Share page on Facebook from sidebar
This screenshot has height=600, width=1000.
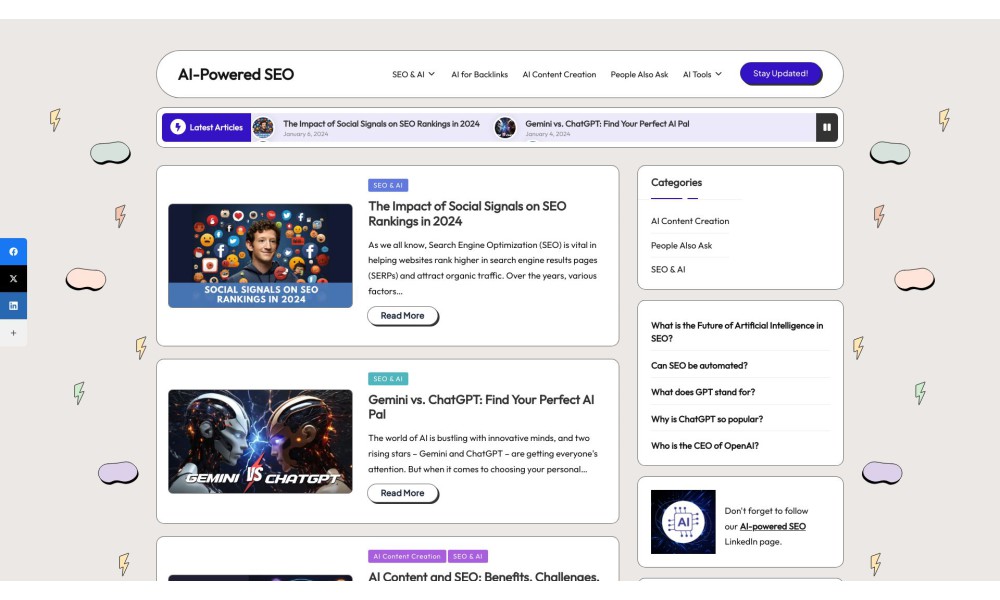(13, 252)
